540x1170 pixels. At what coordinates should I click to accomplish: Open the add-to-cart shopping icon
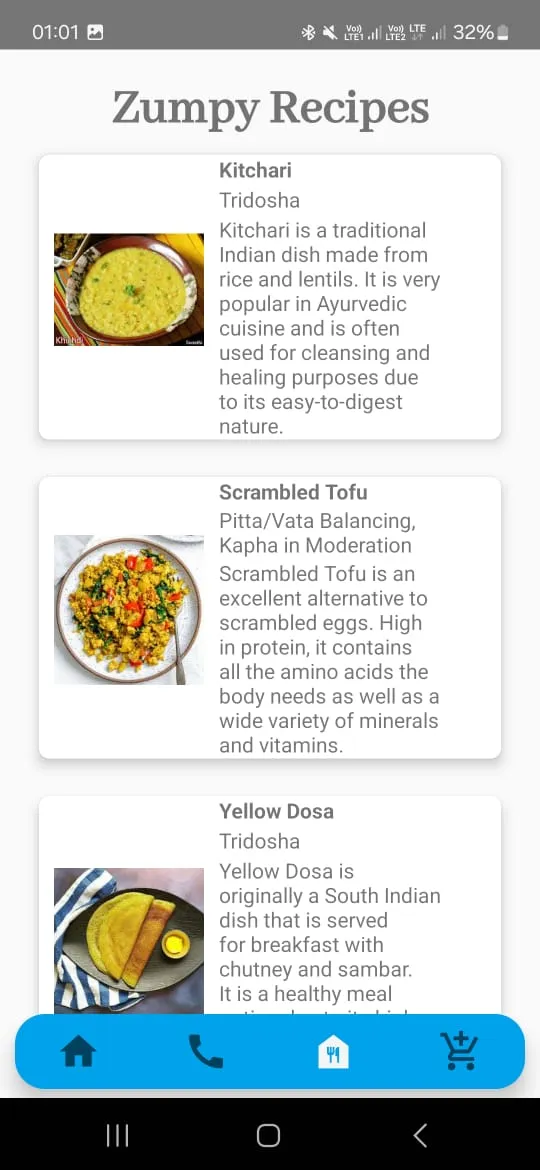[x=459, y=1051]
